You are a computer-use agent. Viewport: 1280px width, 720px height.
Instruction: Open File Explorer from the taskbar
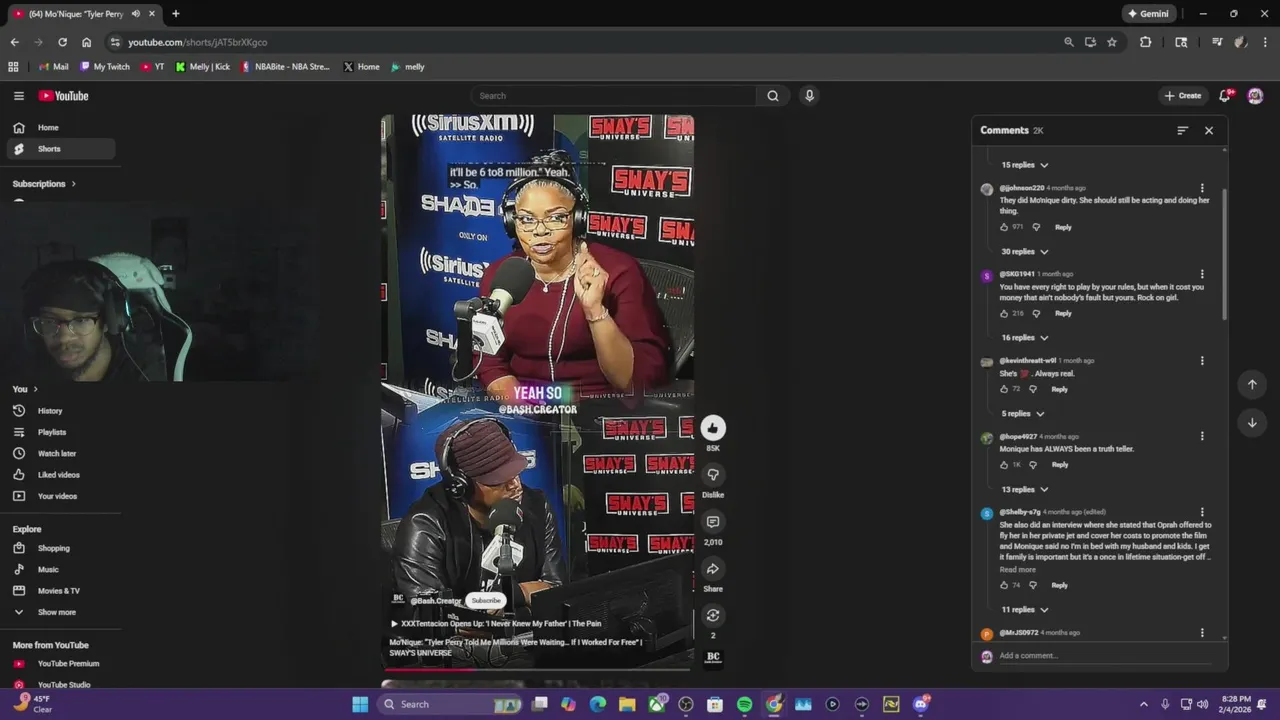click(627, 704)
